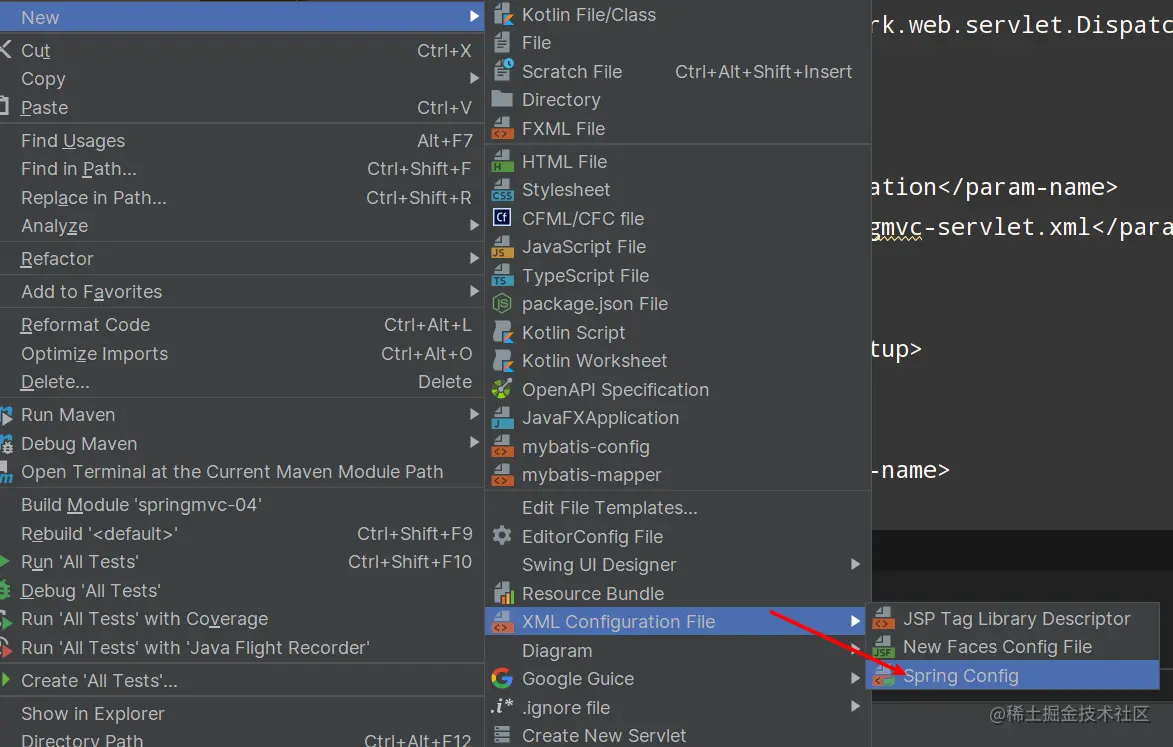Select Directory Path menu entry
Image resolution: width=1173 pixels, height=747 pixels.
coord(241,739)
